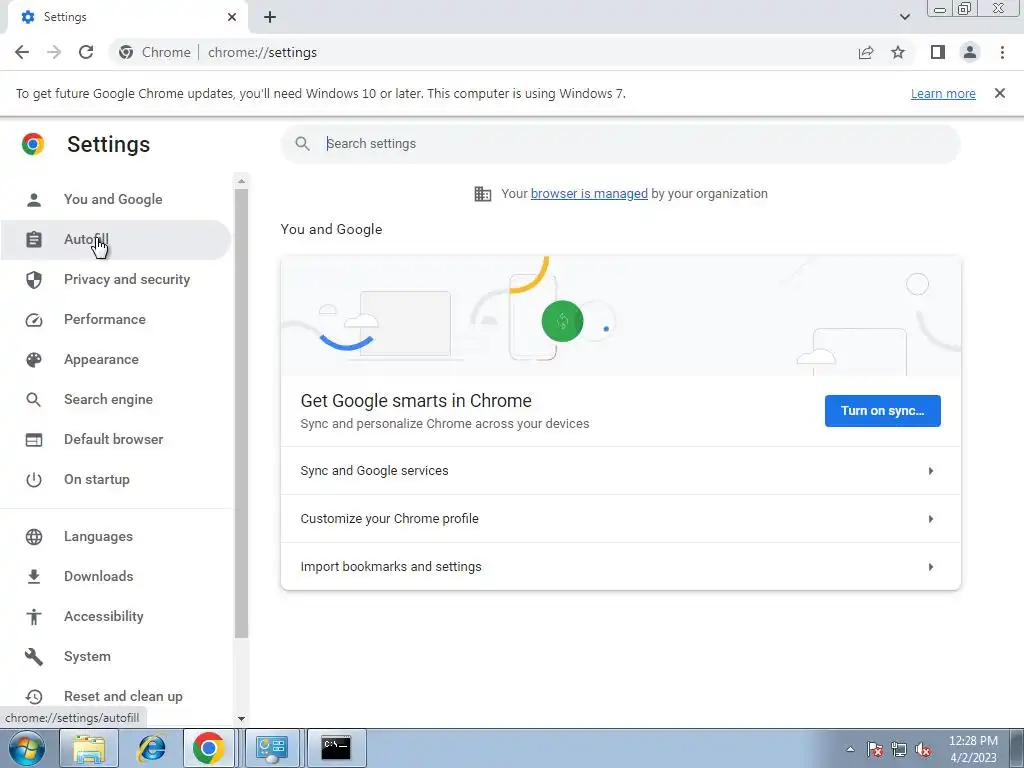Click the Chrome taskbar icon
Screen dimensions: 1024x768
pos(209,748)
